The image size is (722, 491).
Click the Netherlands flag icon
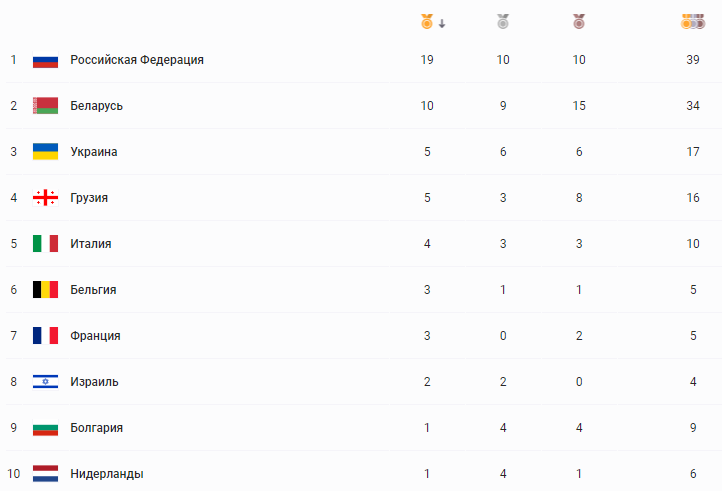45,473
